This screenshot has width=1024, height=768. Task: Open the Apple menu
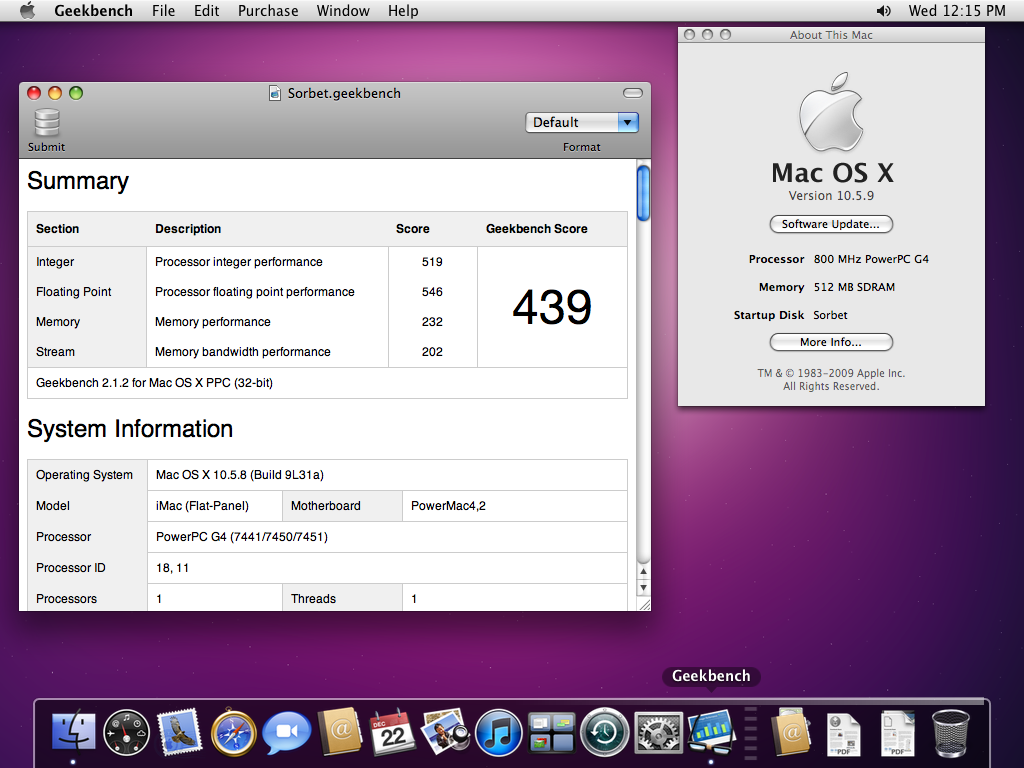coord(27,10)
